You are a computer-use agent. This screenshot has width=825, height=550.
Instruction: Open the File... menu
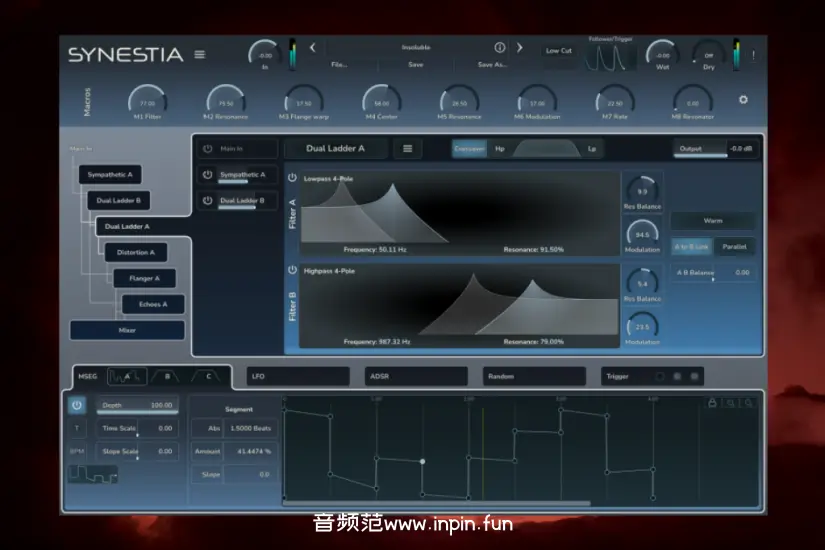pos(339,65)
